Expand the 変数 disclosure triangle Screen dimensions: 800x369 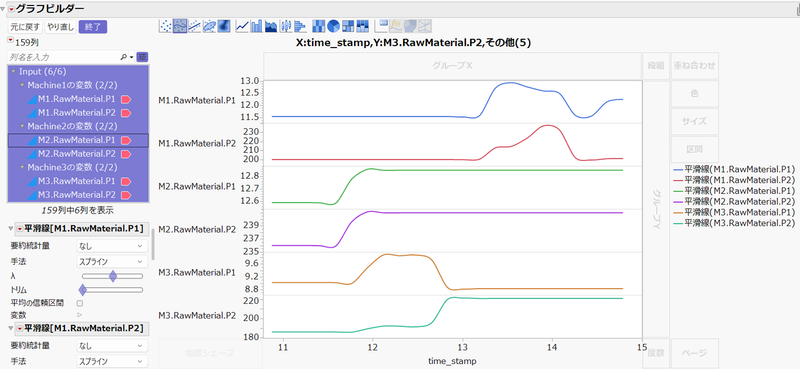point(80,315)
